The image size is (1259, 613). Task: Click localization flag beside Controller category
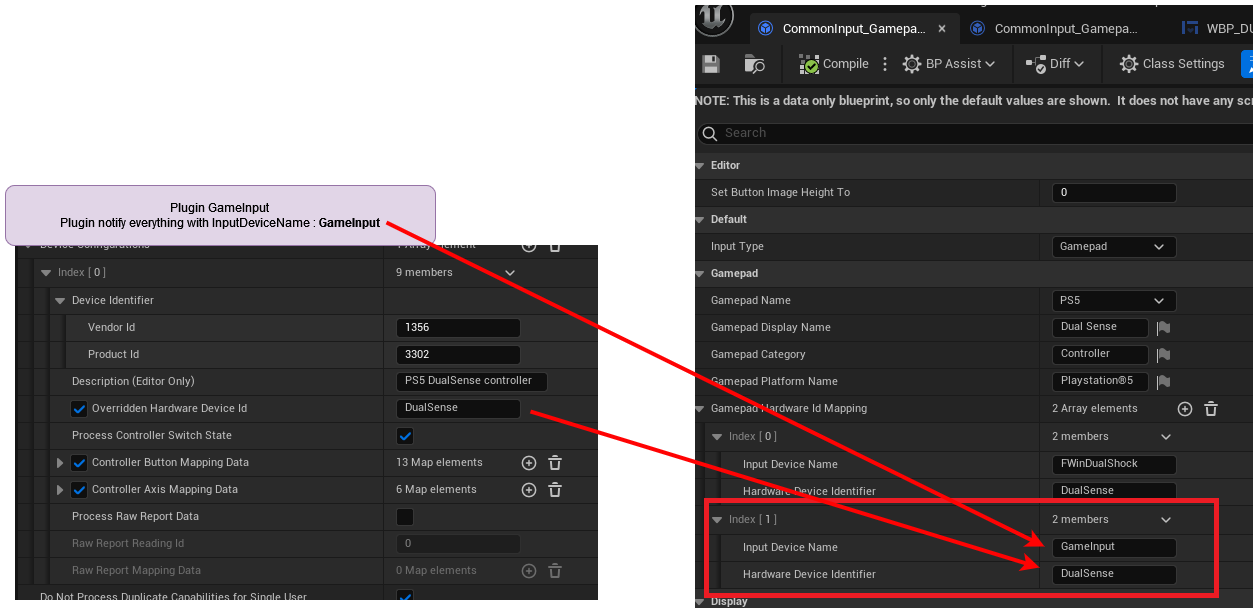click(1163, 355)
